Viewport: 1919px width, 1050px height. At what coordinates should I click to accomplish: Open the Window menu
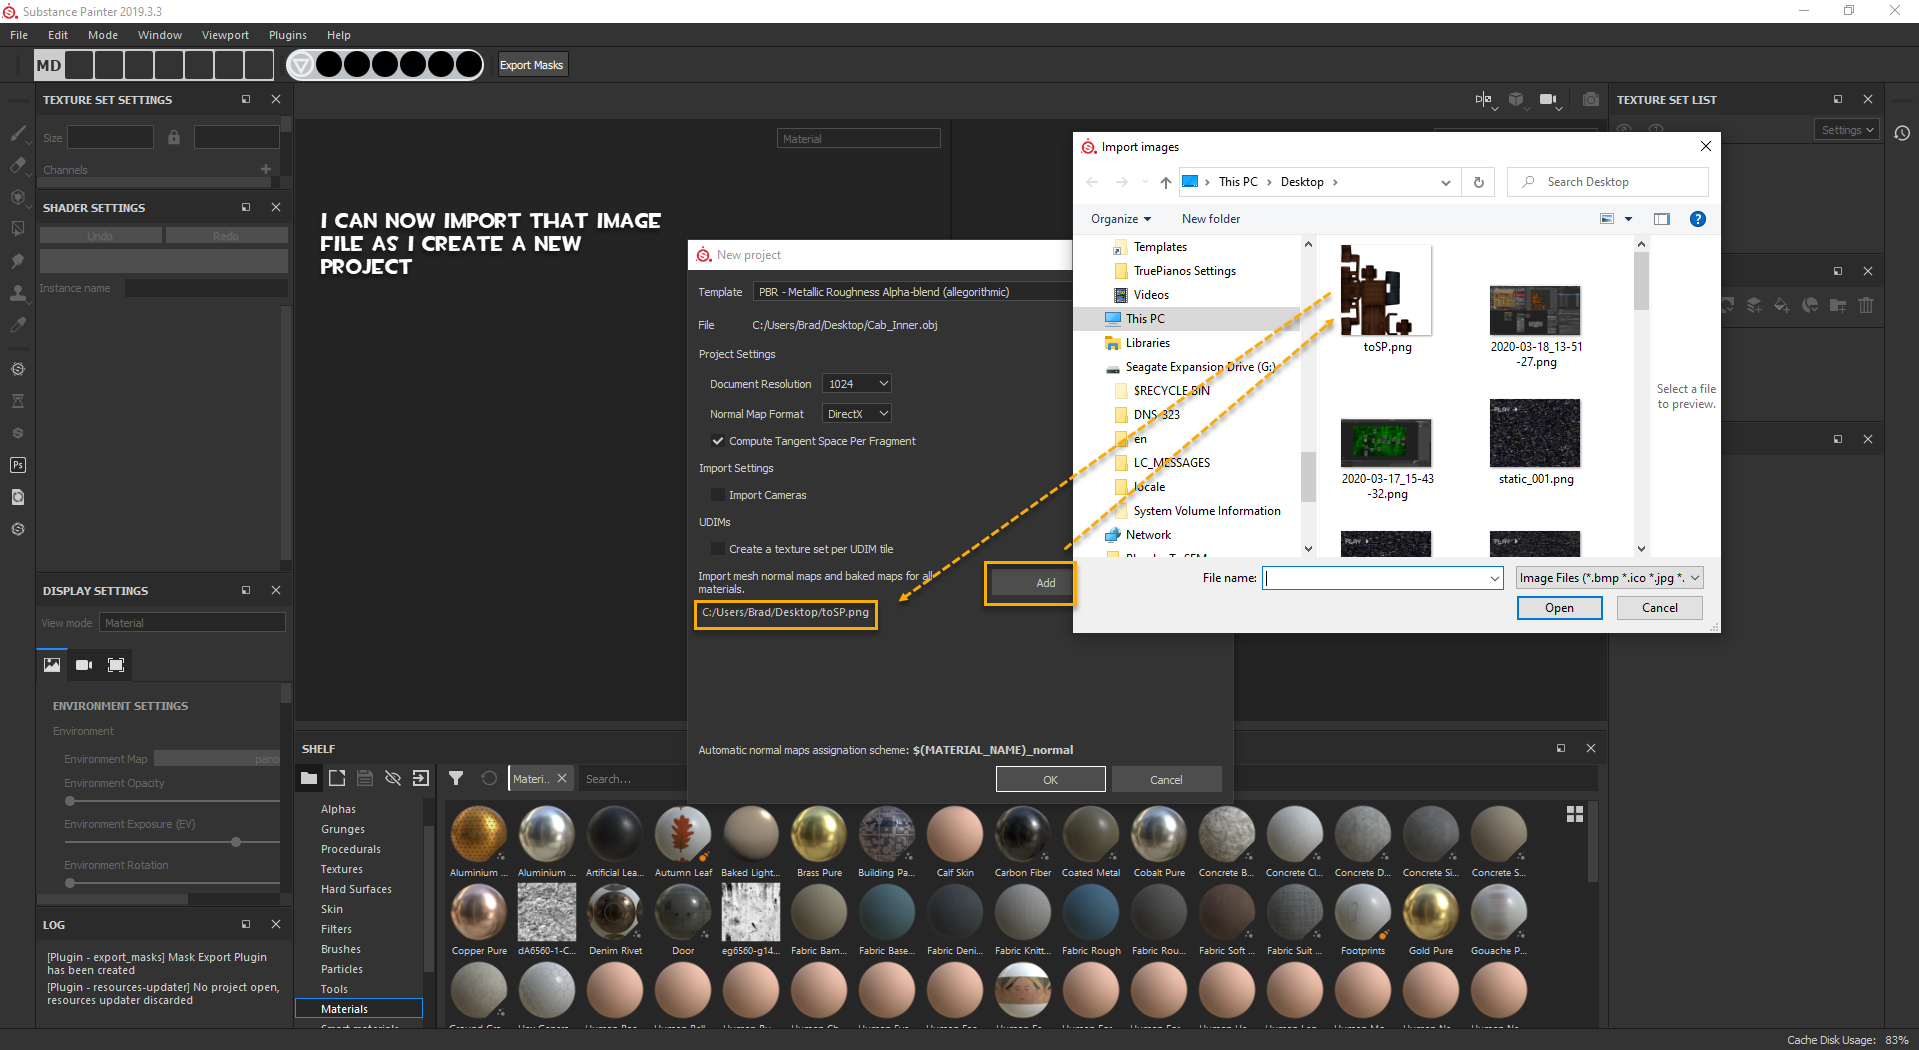[160, 35]
